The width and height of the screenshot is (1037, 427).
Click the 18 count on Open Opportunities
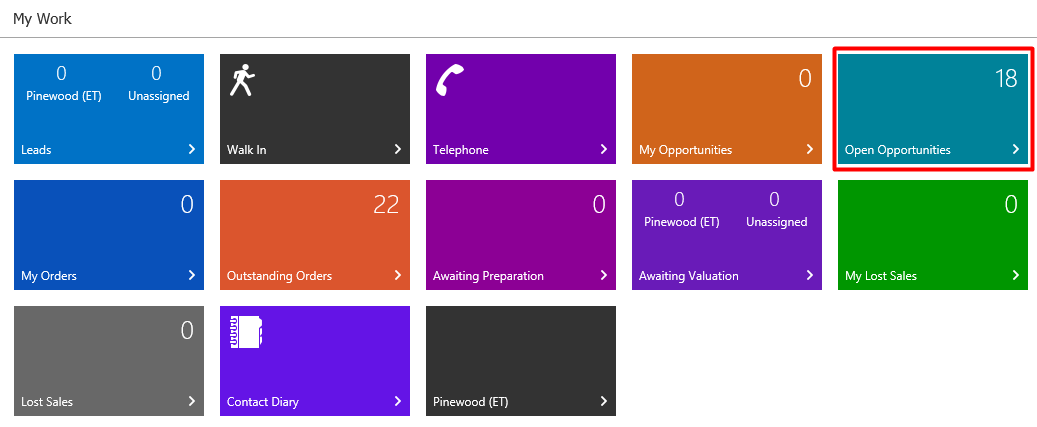click(1004, 79)
